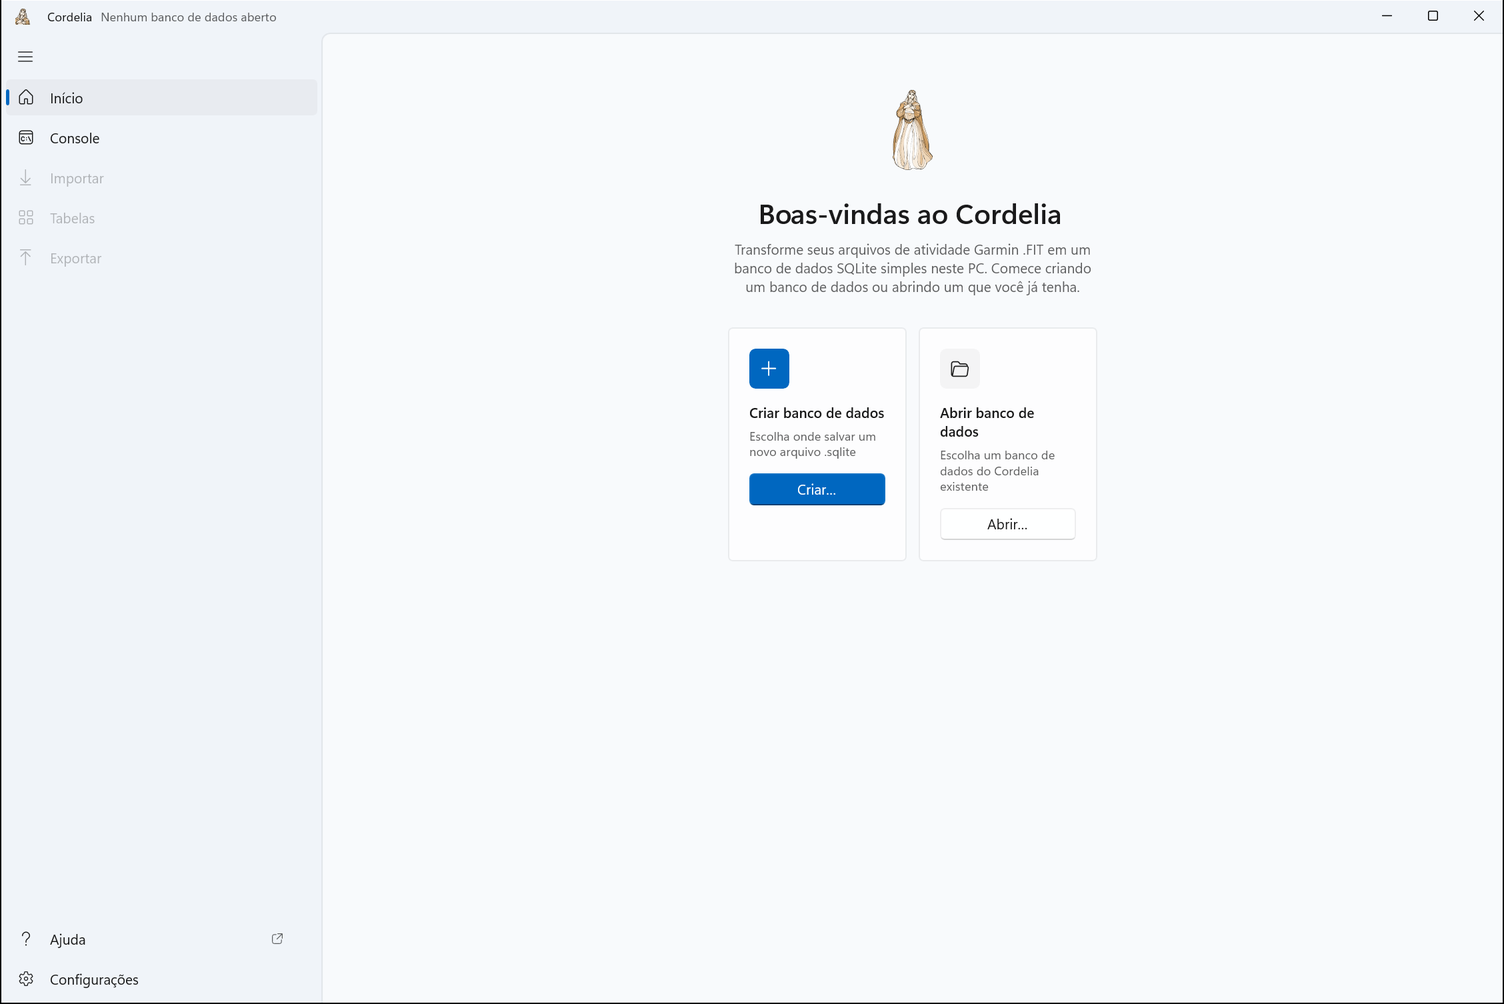
Task: Click the 'Escolha onde salvar' description text
Action: [x=813, y=444]
